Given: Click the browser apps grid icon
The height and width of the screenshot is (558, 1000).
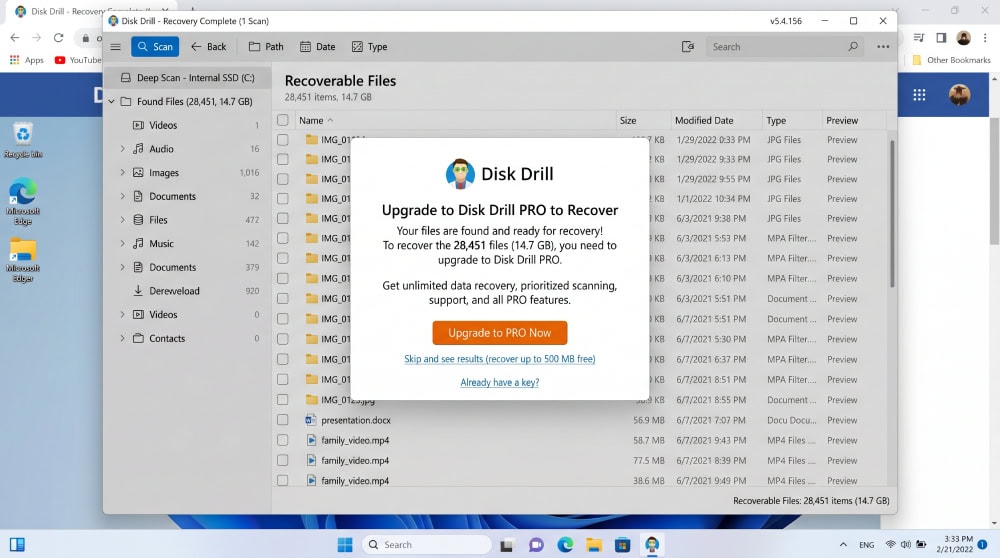Looking at the screenshot, I should [x=919, y=95].
